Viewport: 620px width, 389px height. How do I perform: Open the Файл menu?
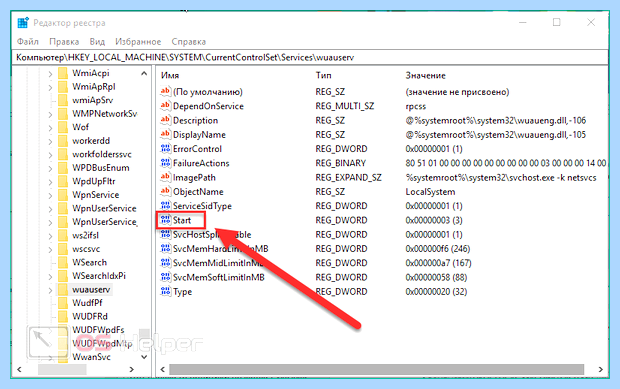[x=28, y=42]
